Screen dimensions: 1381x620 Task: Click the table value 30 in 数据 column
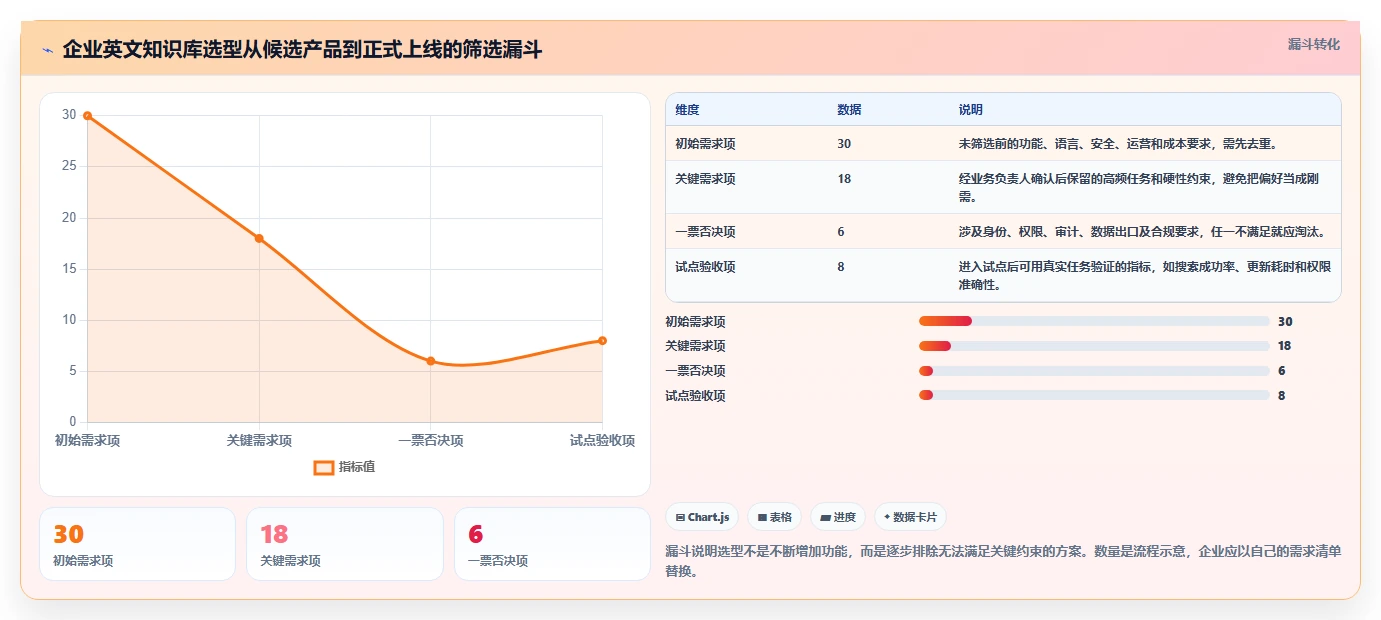pyautogui.click(x=844, y=144)
